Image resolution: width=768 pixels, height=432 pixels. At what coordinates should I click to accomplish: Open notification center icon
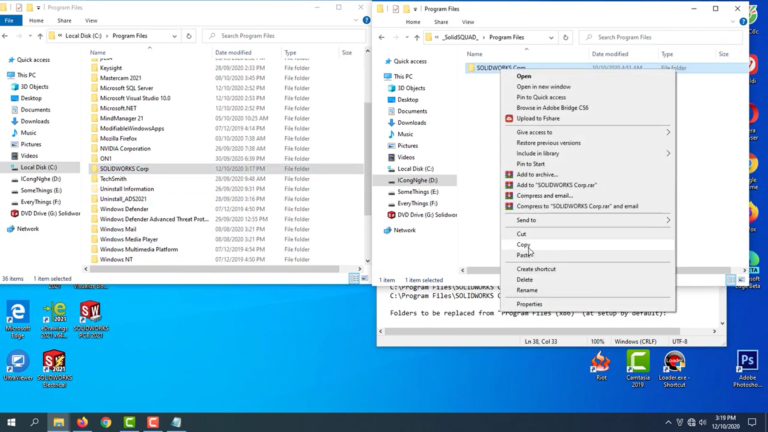coord(752,422)
